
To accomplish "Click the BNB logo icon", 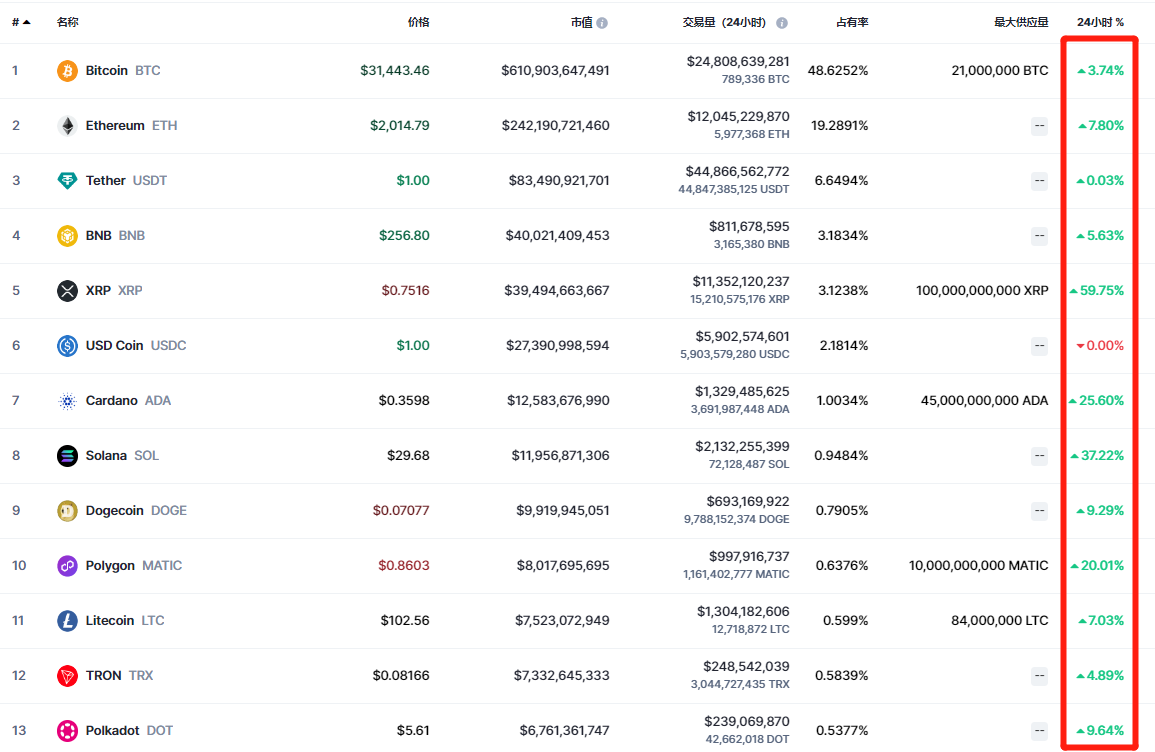I will point(67,236).
